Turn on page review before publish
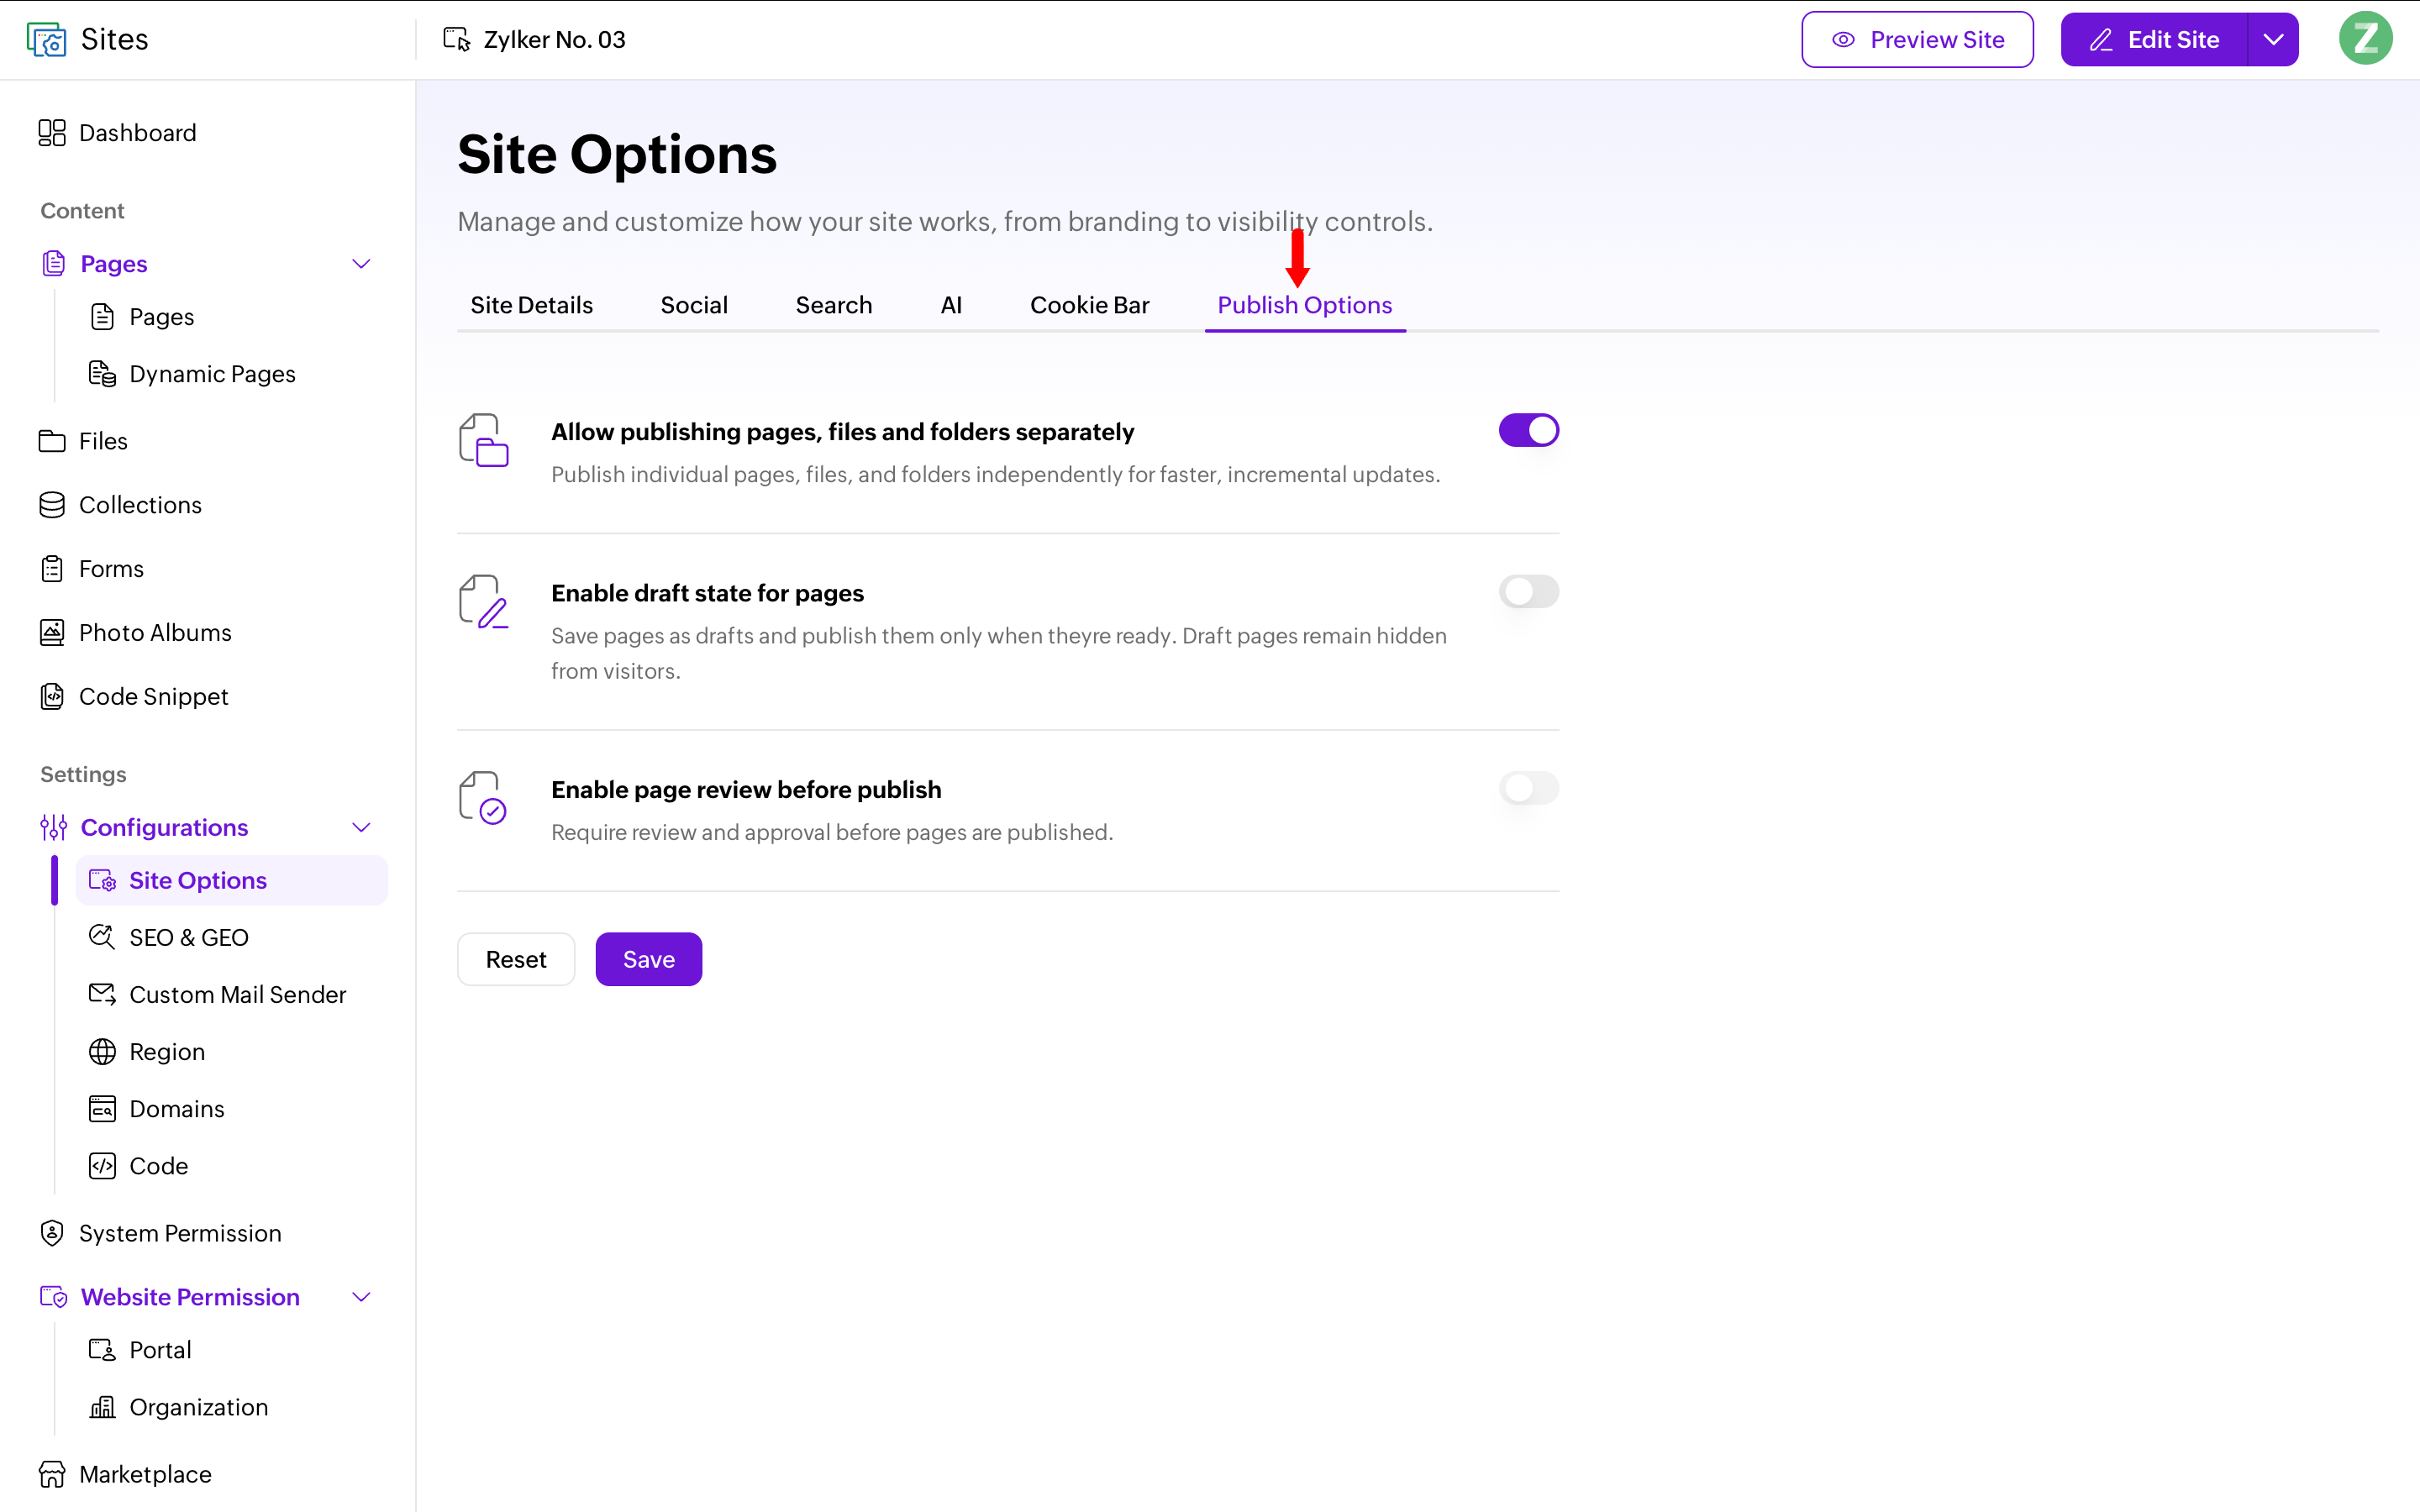Viewport: 2420px width, 1512px height. (x=1528, y=789)
